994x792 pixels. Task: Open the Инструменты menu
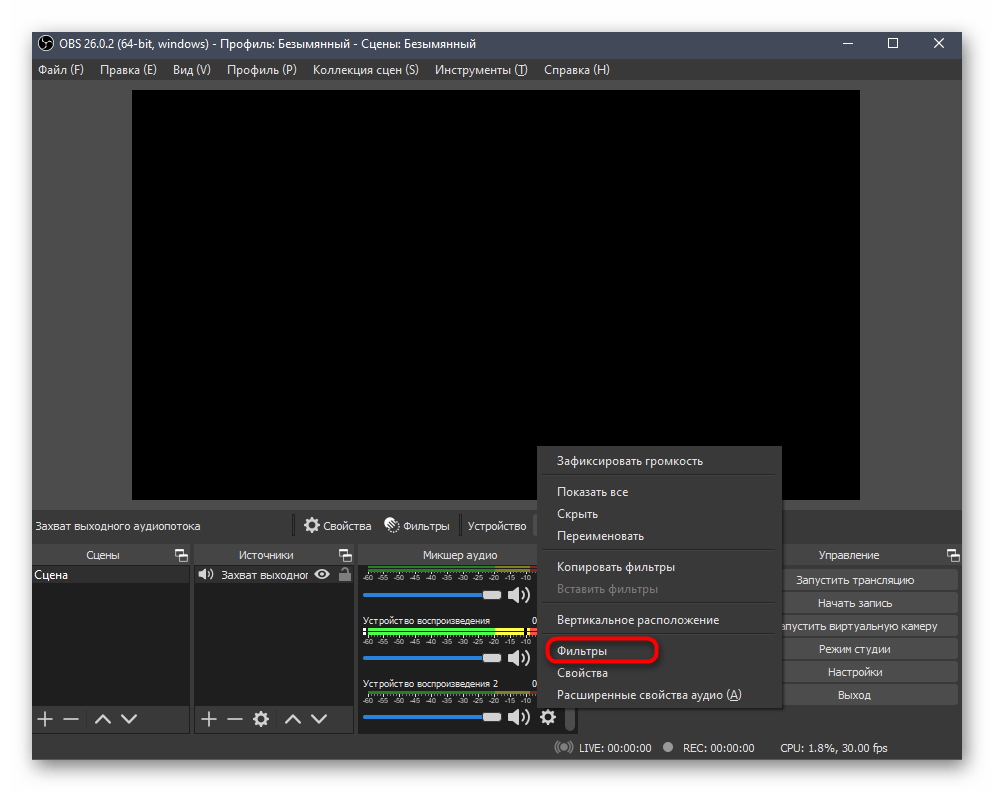tap(480, 70)
